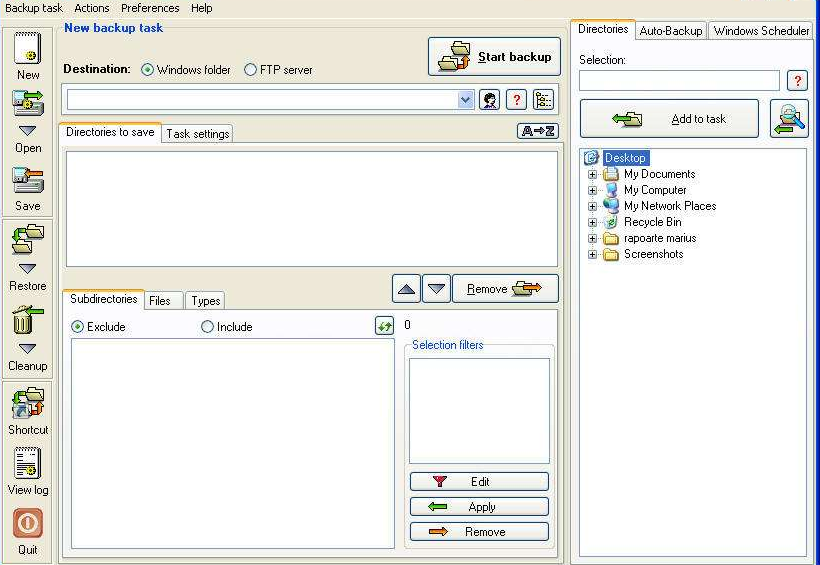Screen dimensions: 820x565
Task: Click the Start backup button
Action: 494,56
